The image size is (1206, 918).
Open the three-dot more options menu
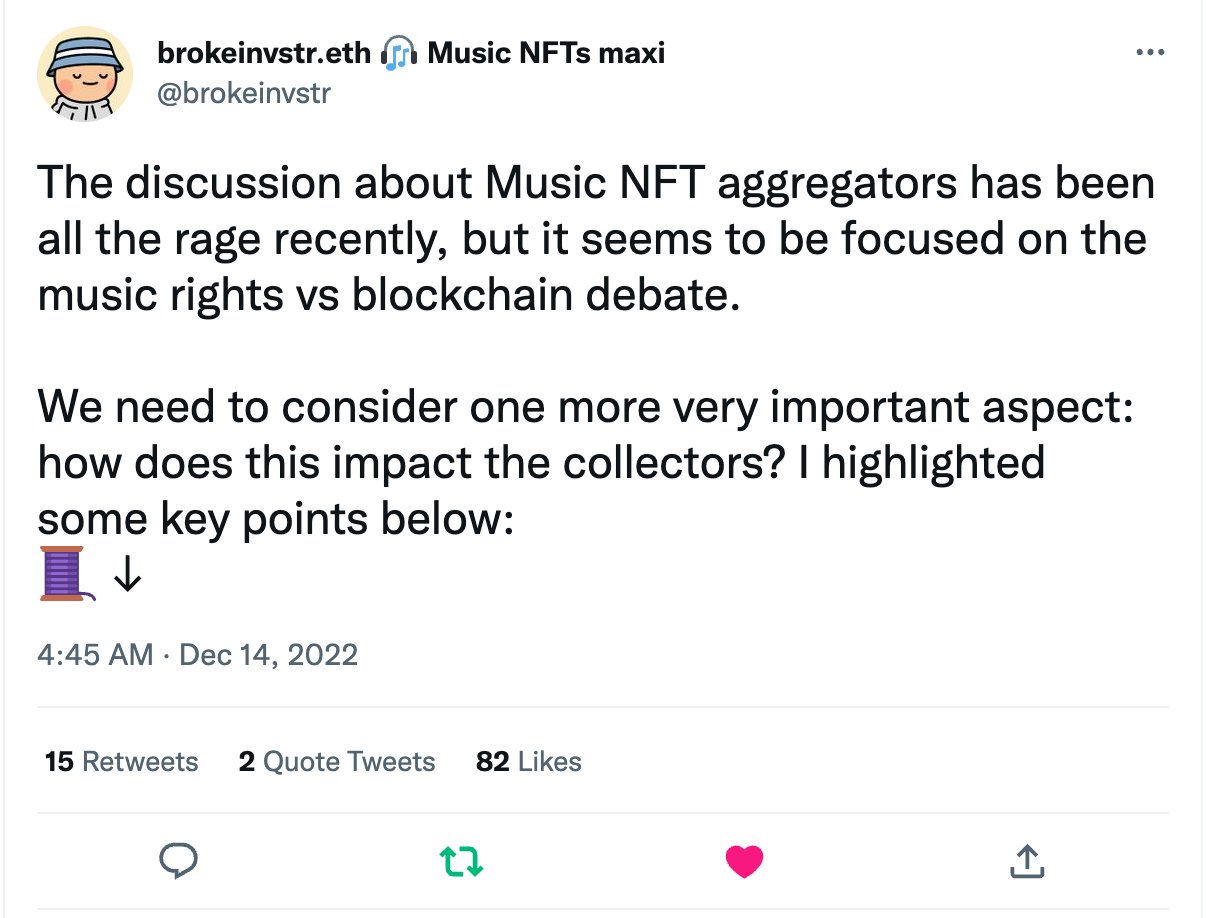(x=1150, y=52)
